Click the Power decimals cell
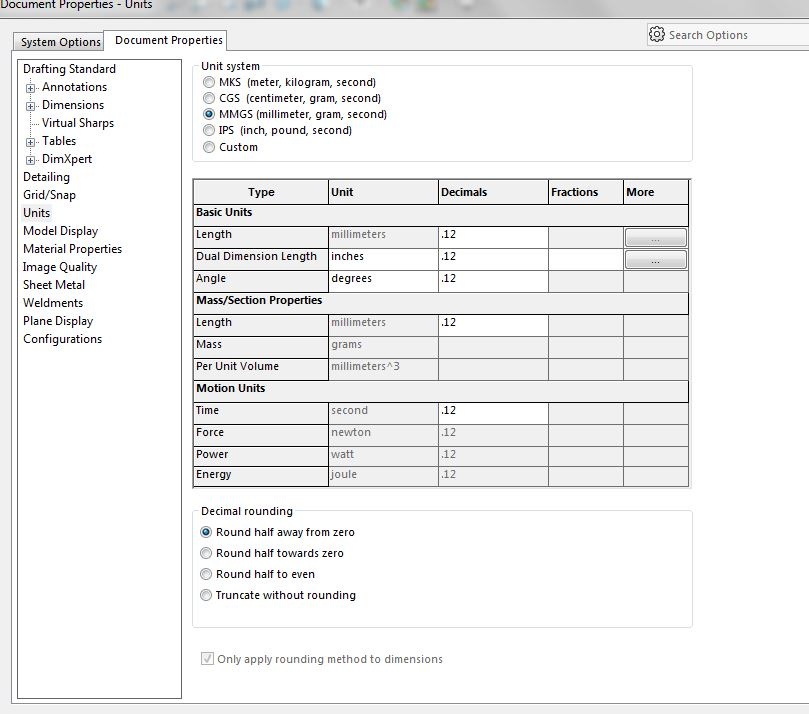 [x=493, y=457]
